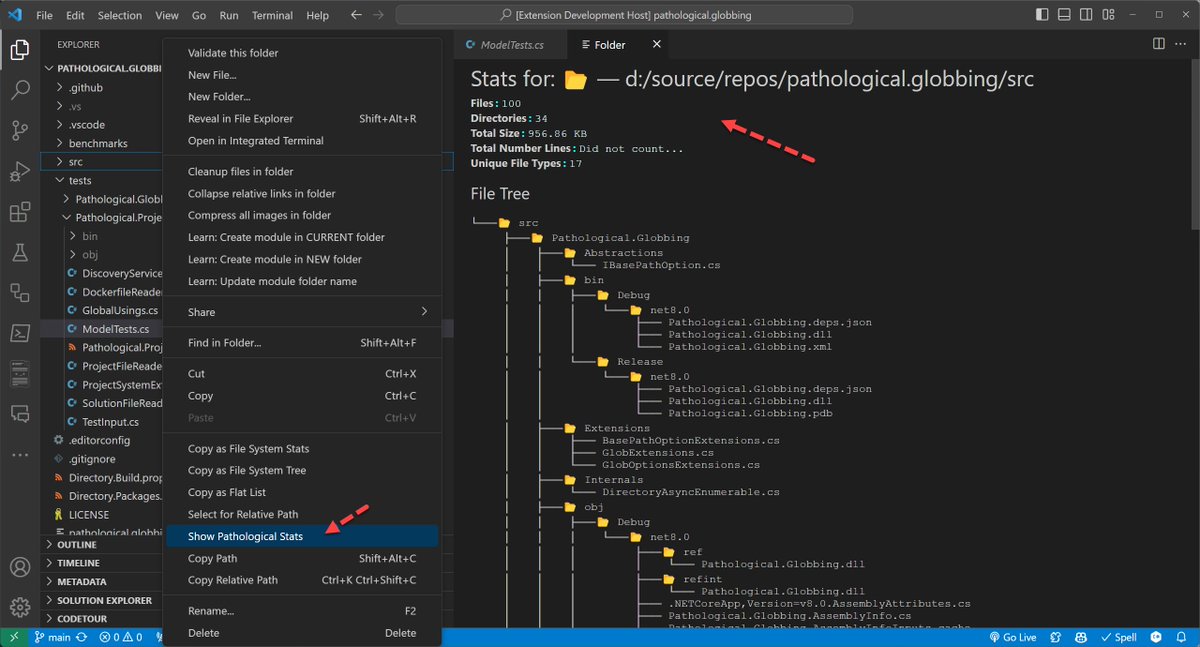
Task: Click the Accounts icon in activity bar
Action: tap(20, 567)
